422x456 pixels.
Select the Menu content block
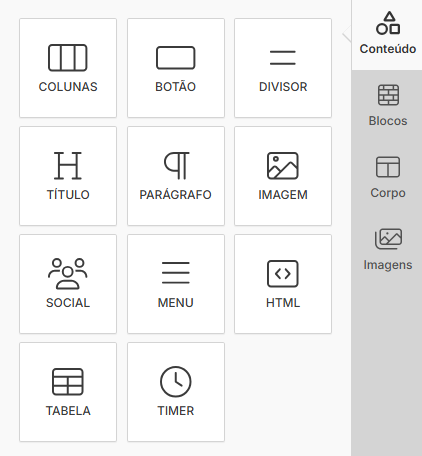click(176, 284)
